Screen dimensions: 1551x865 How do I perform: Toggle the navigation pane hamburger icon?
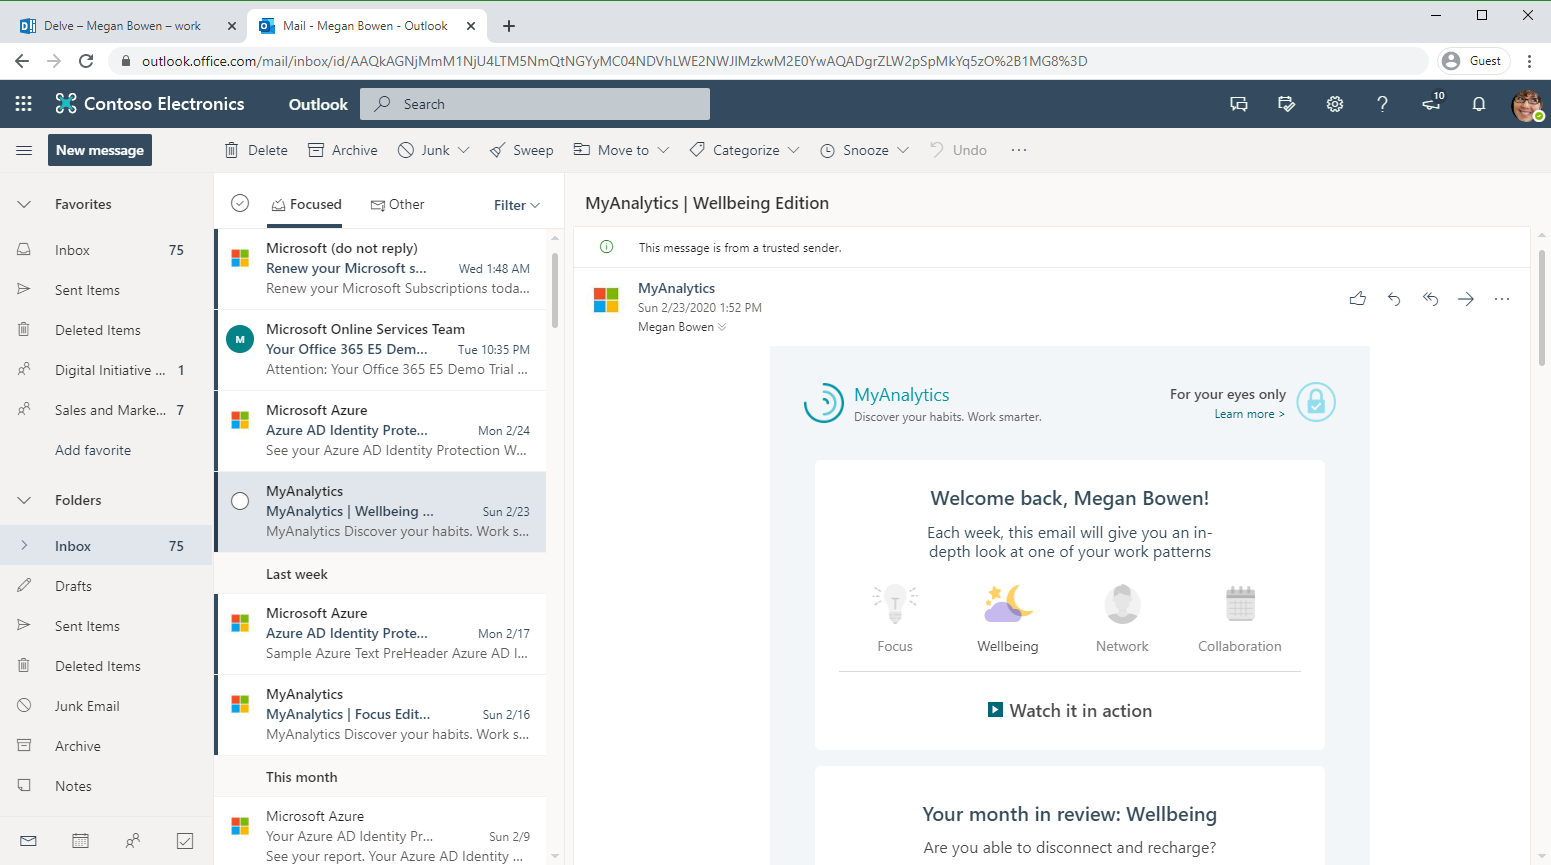[x=24, y=150]
